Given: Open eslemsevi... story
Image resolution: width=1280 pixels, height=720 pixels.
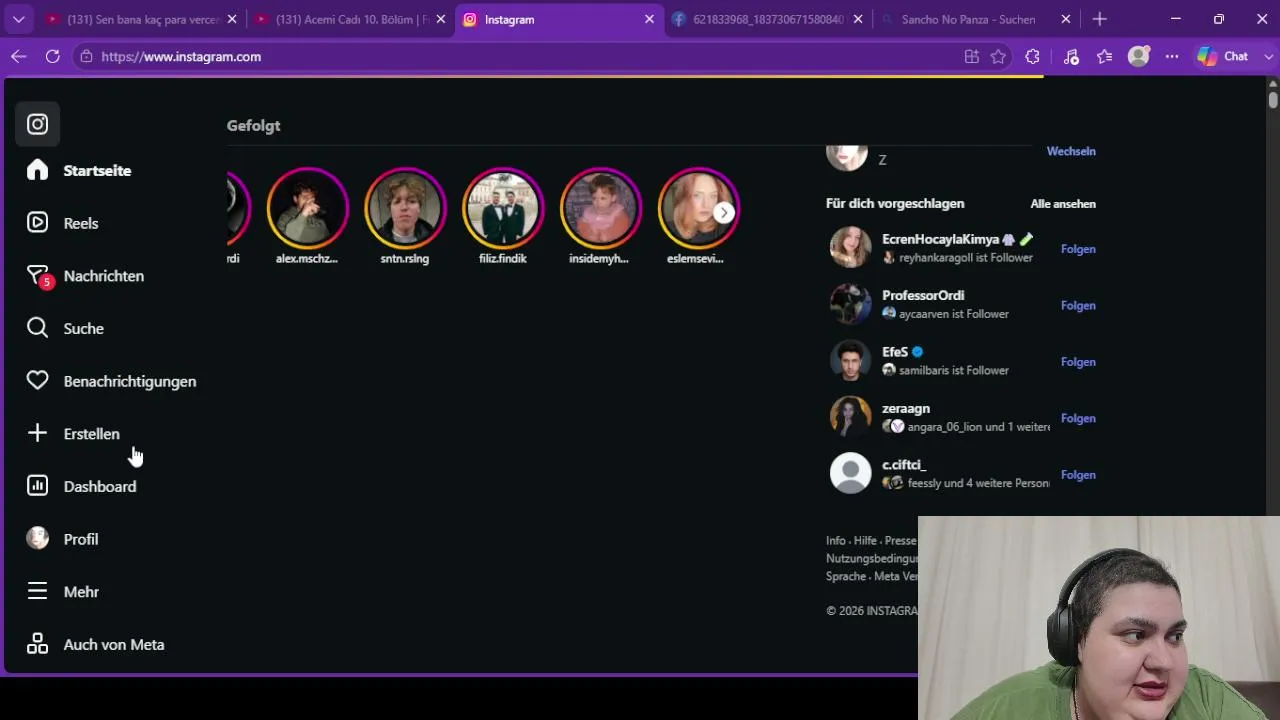Looking at the screenshot, I should (x=699, y=208).
